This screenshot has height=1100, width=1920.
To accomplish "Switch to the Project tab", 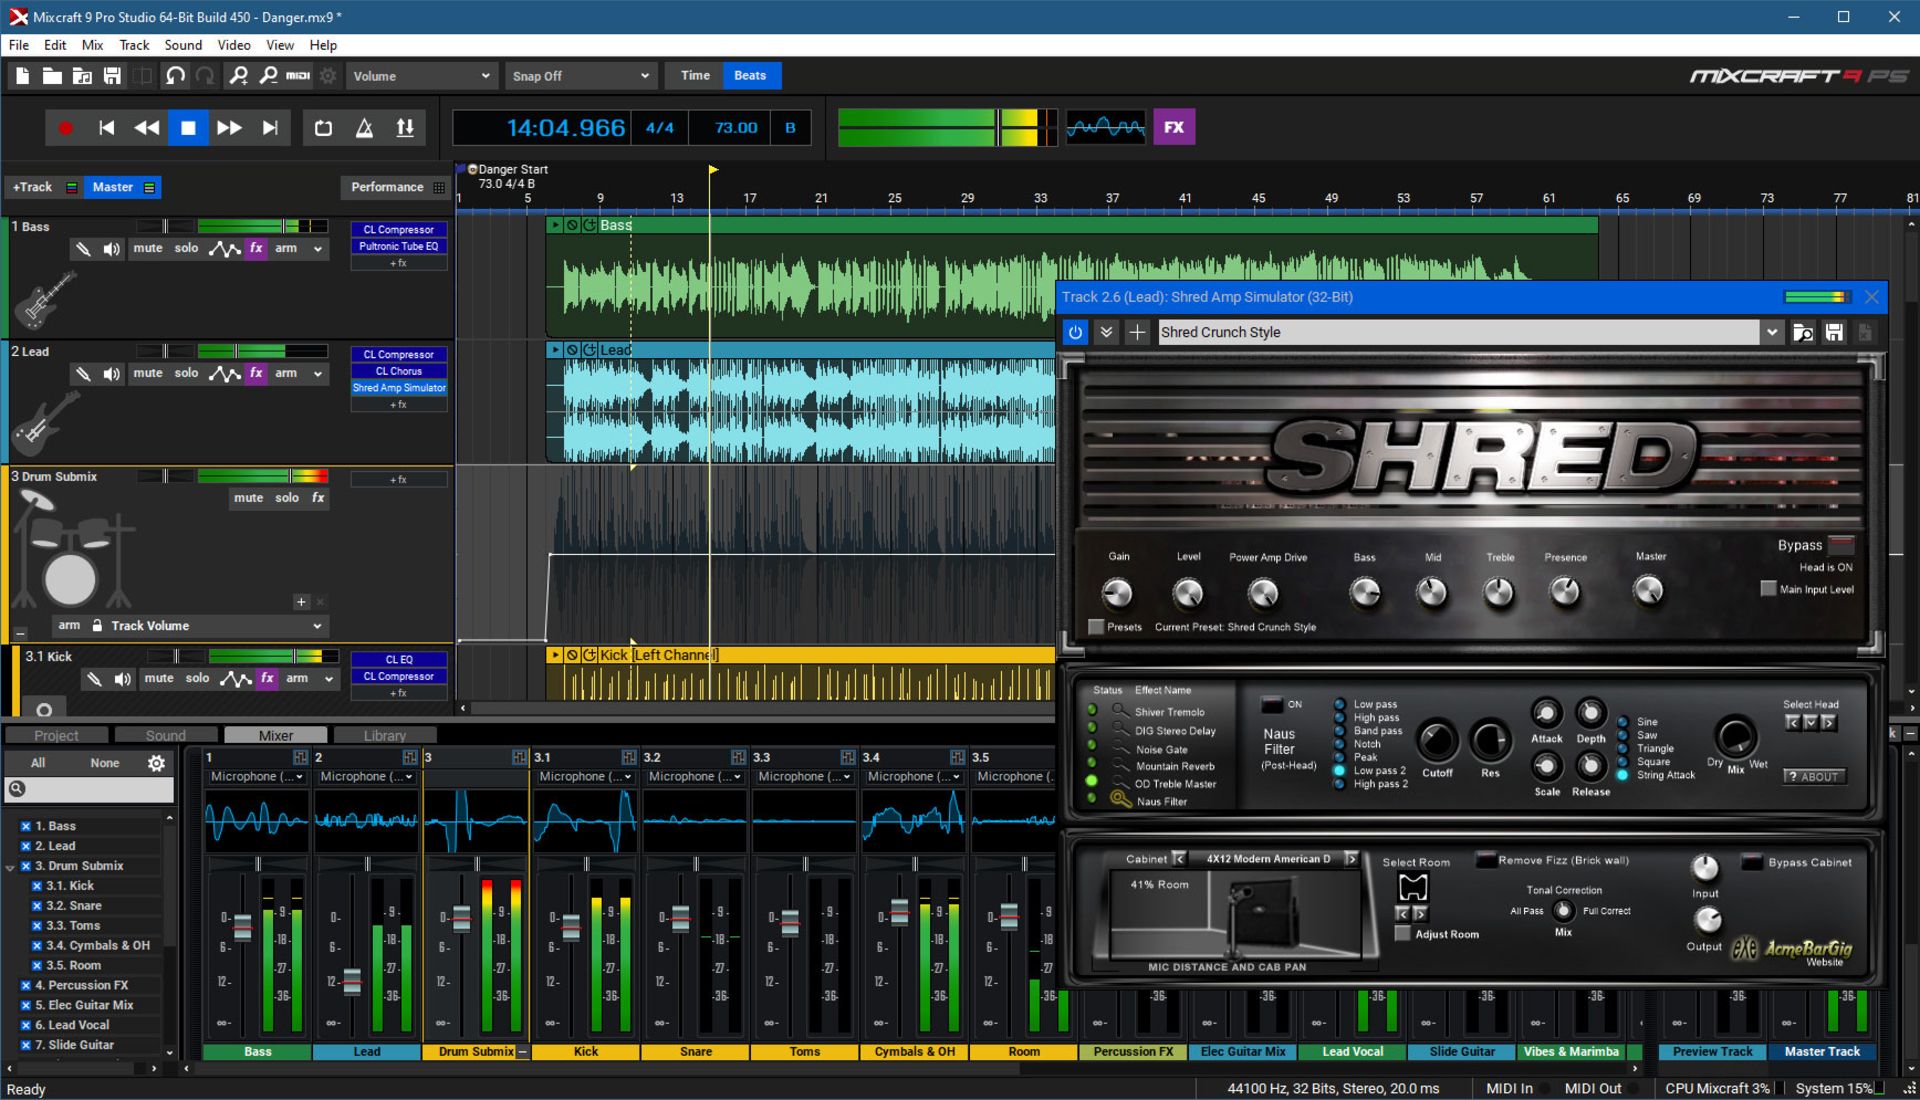I will coord(56,736).
